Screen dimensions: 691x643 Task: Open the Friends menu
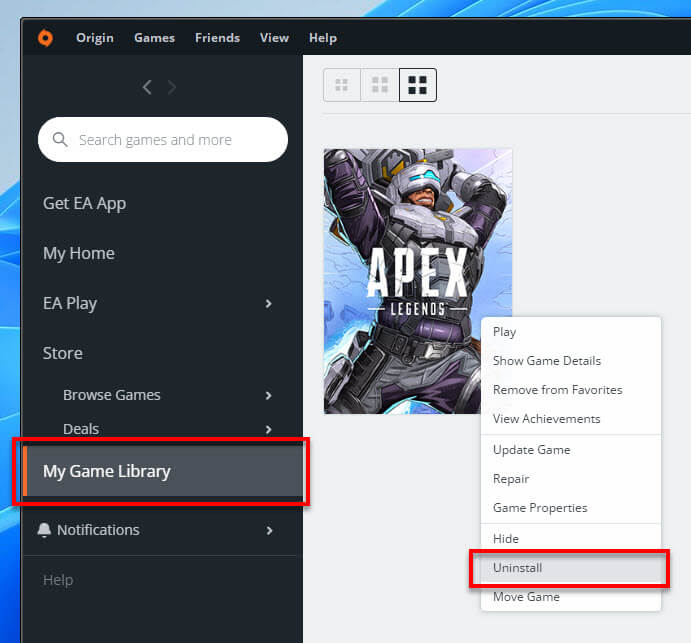point(217,38)
